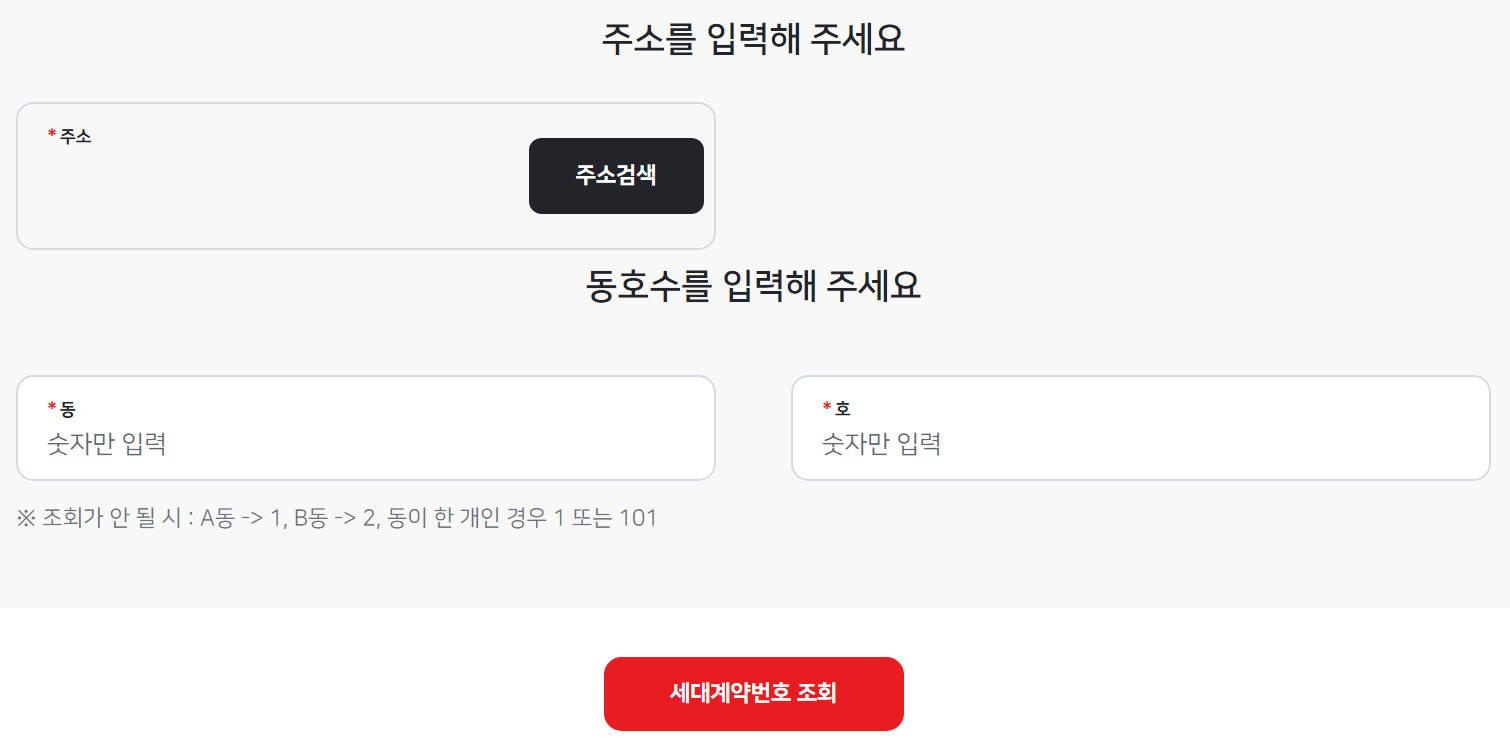1510x738 pixels.
Task: Click the black 주소검색 address search button
Action: point(615,176)
